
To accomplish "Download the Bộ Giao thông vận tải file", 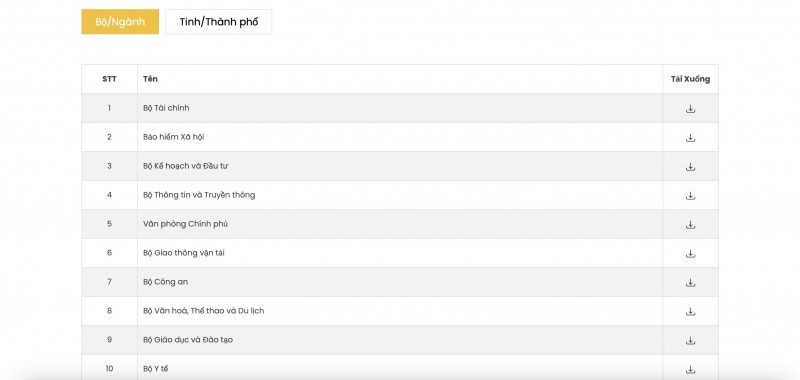I will (690, 254).
